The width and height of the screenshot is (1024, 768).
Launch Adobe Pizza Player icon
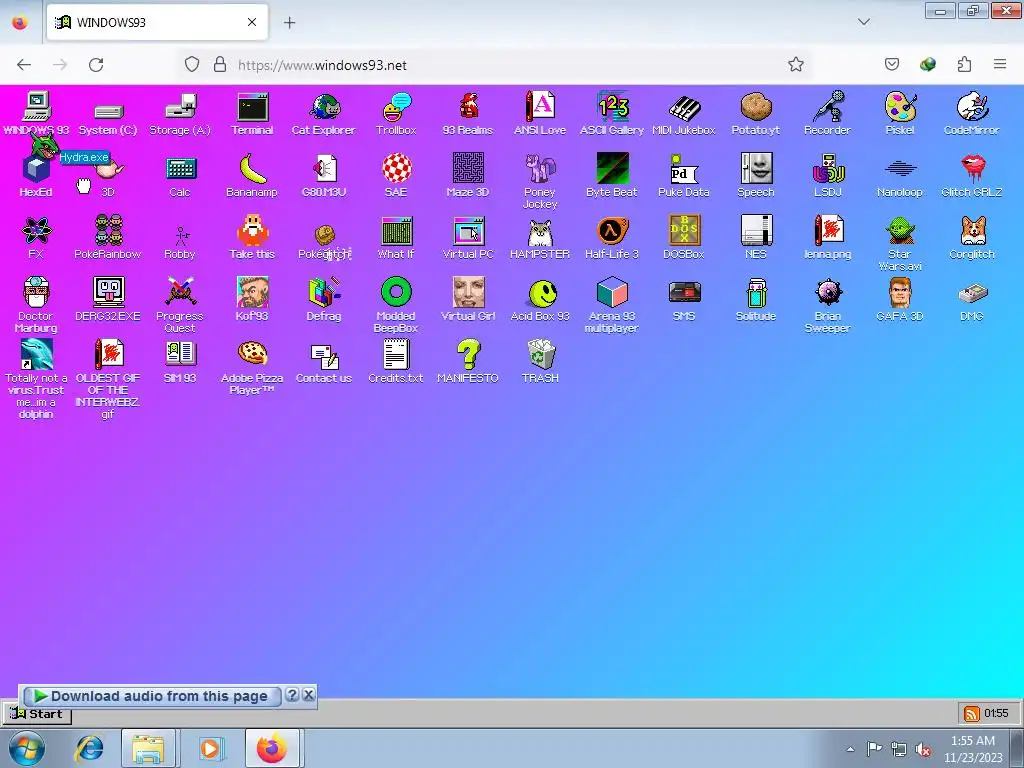click(252, 355)
